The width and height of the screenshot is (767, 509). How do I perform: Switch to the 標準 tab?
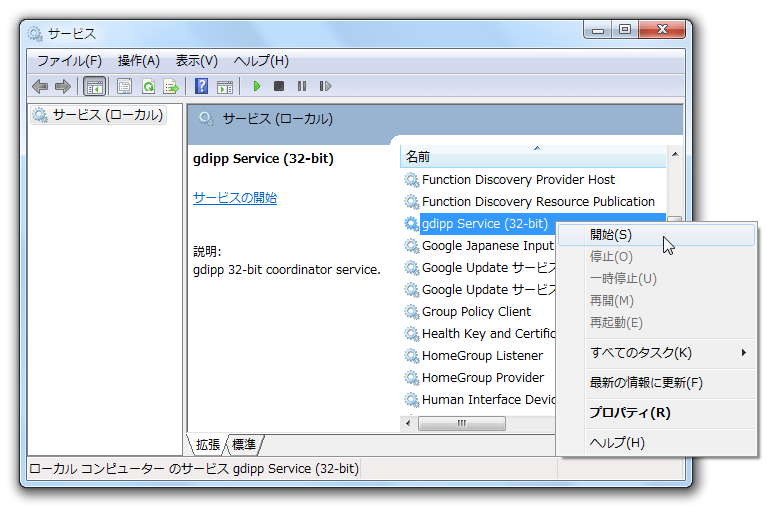244,444
